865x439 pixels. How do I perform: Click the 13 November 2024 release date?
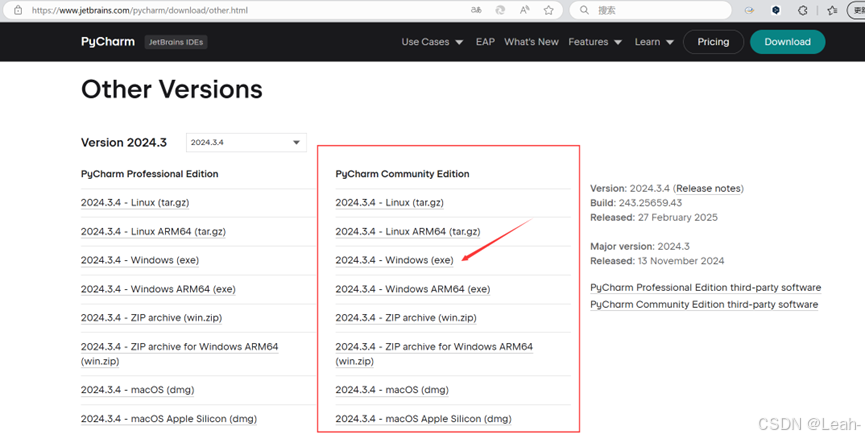(681, 261)
